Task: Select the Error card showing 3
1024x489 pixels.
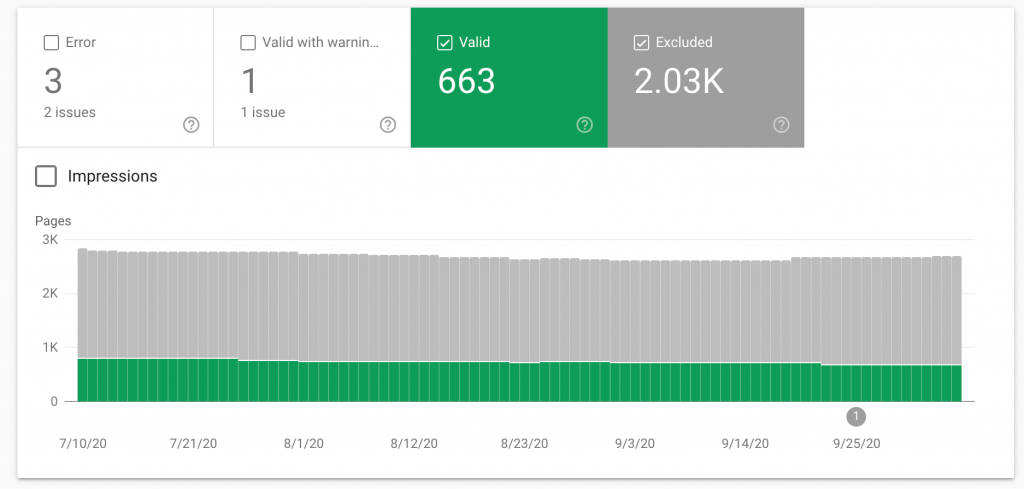Action: 116,78
